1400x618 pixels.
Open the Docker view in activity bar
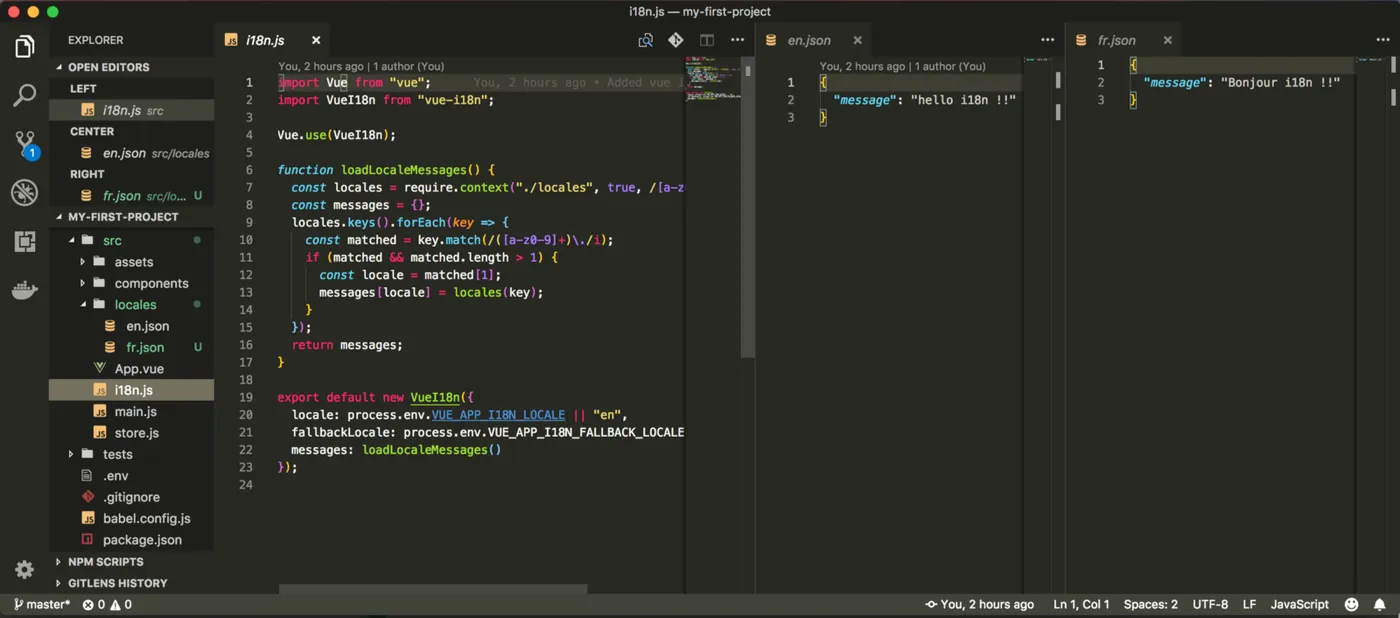(24, 290)
